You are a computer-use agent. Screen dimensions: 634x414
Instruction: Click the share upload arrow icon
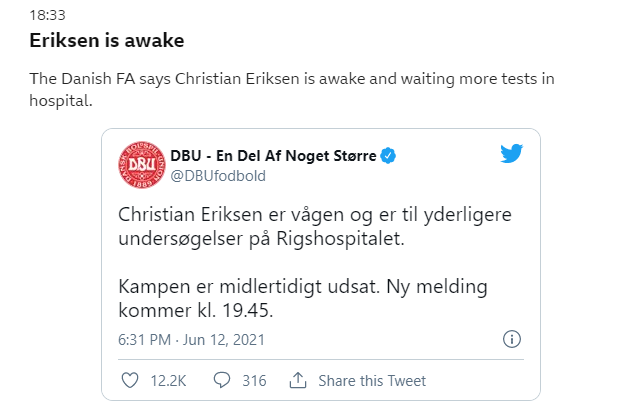298,380
